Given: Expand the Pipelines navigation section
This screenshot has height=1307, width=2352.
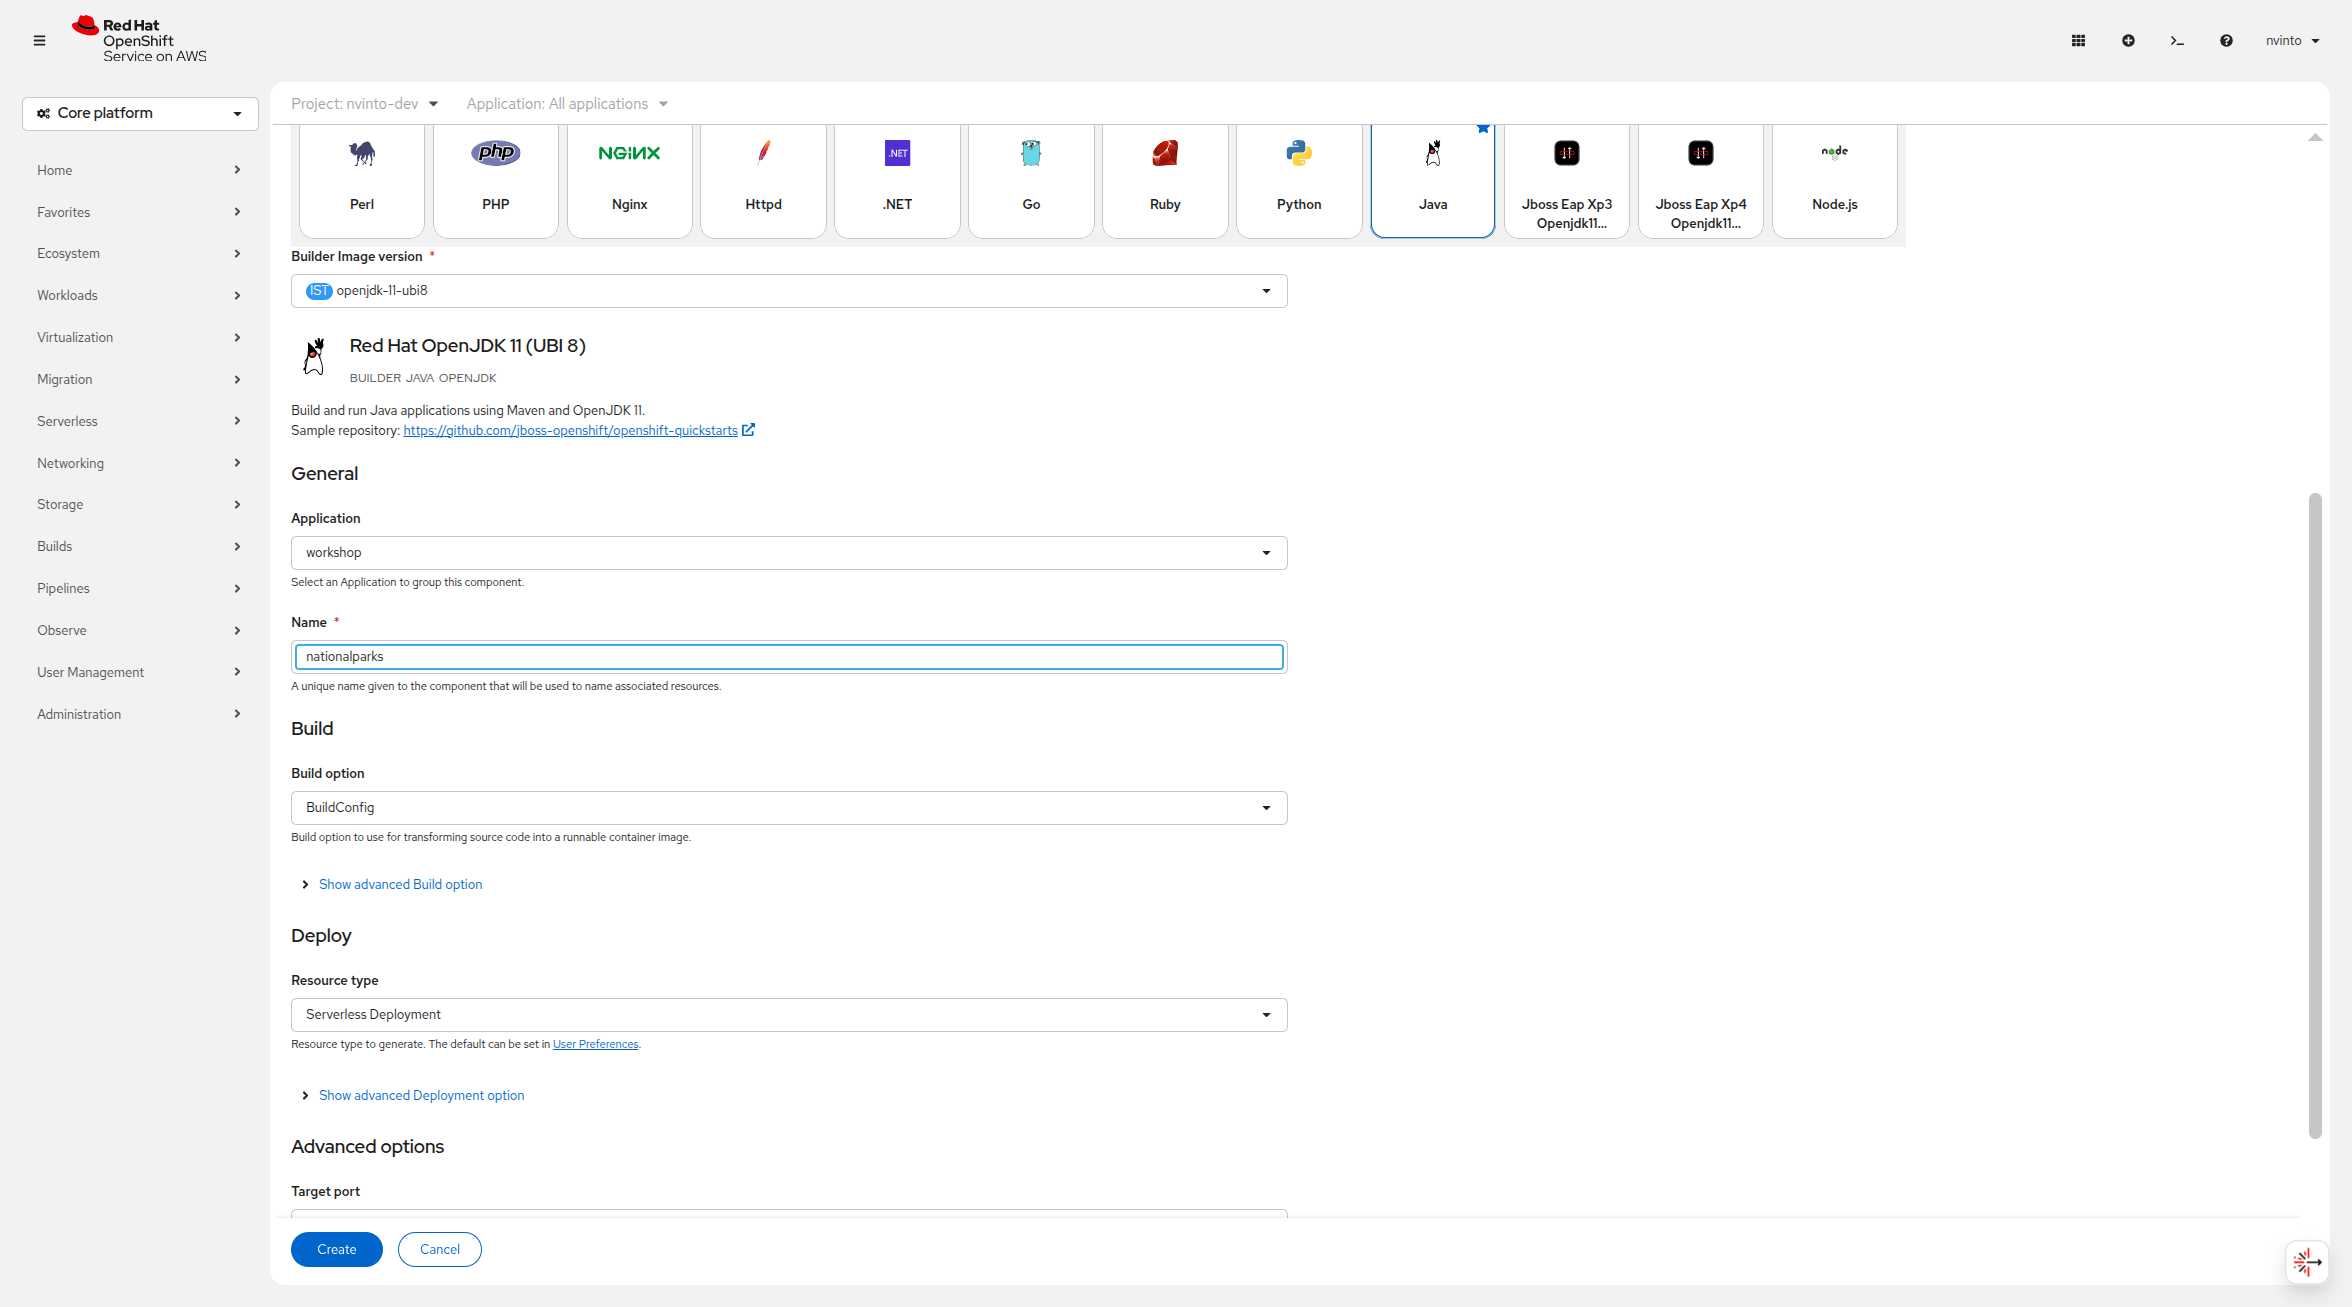Looking at the screenshot, I should tap(139, 589).
